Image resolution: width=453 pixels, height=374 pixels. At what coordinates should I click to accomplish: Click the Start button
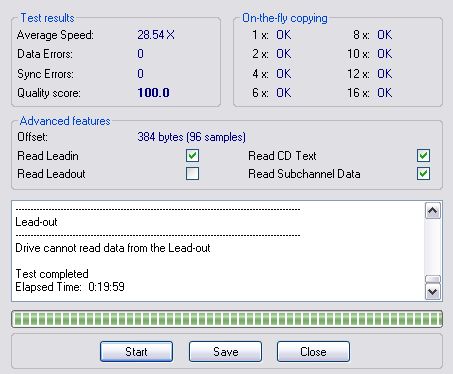tap(136, 351)
